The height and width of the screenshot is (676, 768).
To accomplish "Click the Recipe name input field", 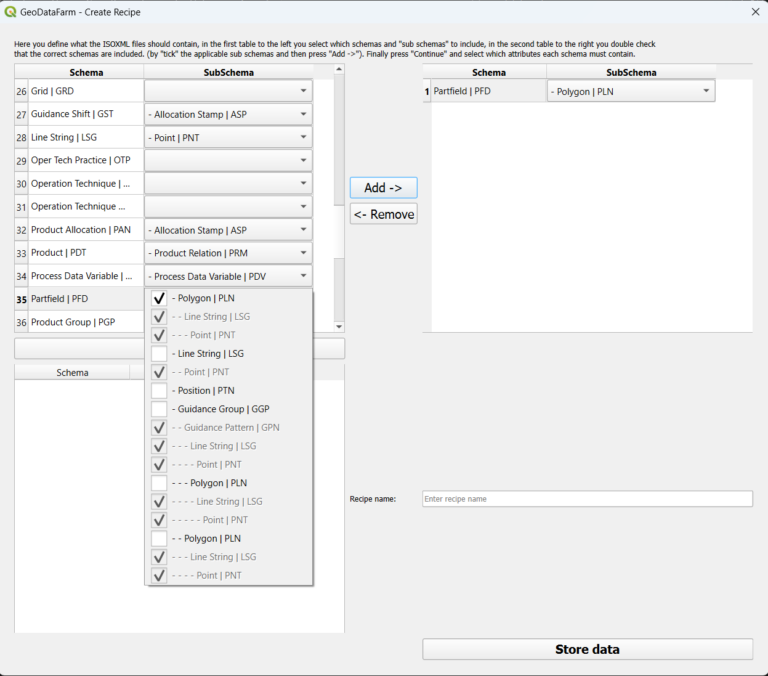I will click(587, 499).
